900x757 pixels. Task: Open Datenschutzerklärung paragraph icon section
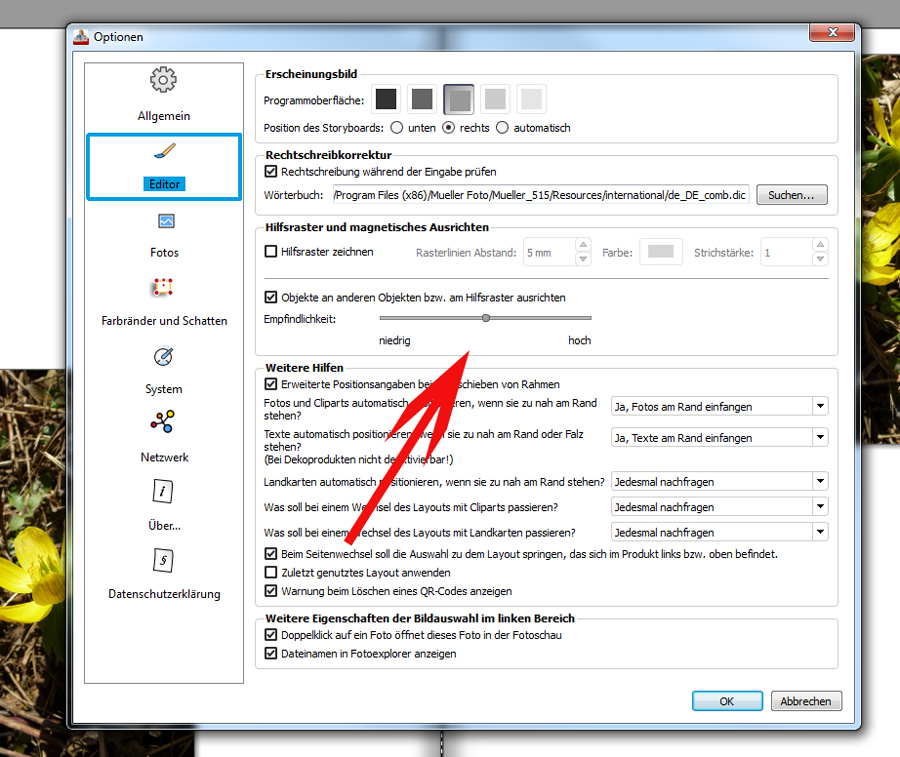click(x=163, y=560)
